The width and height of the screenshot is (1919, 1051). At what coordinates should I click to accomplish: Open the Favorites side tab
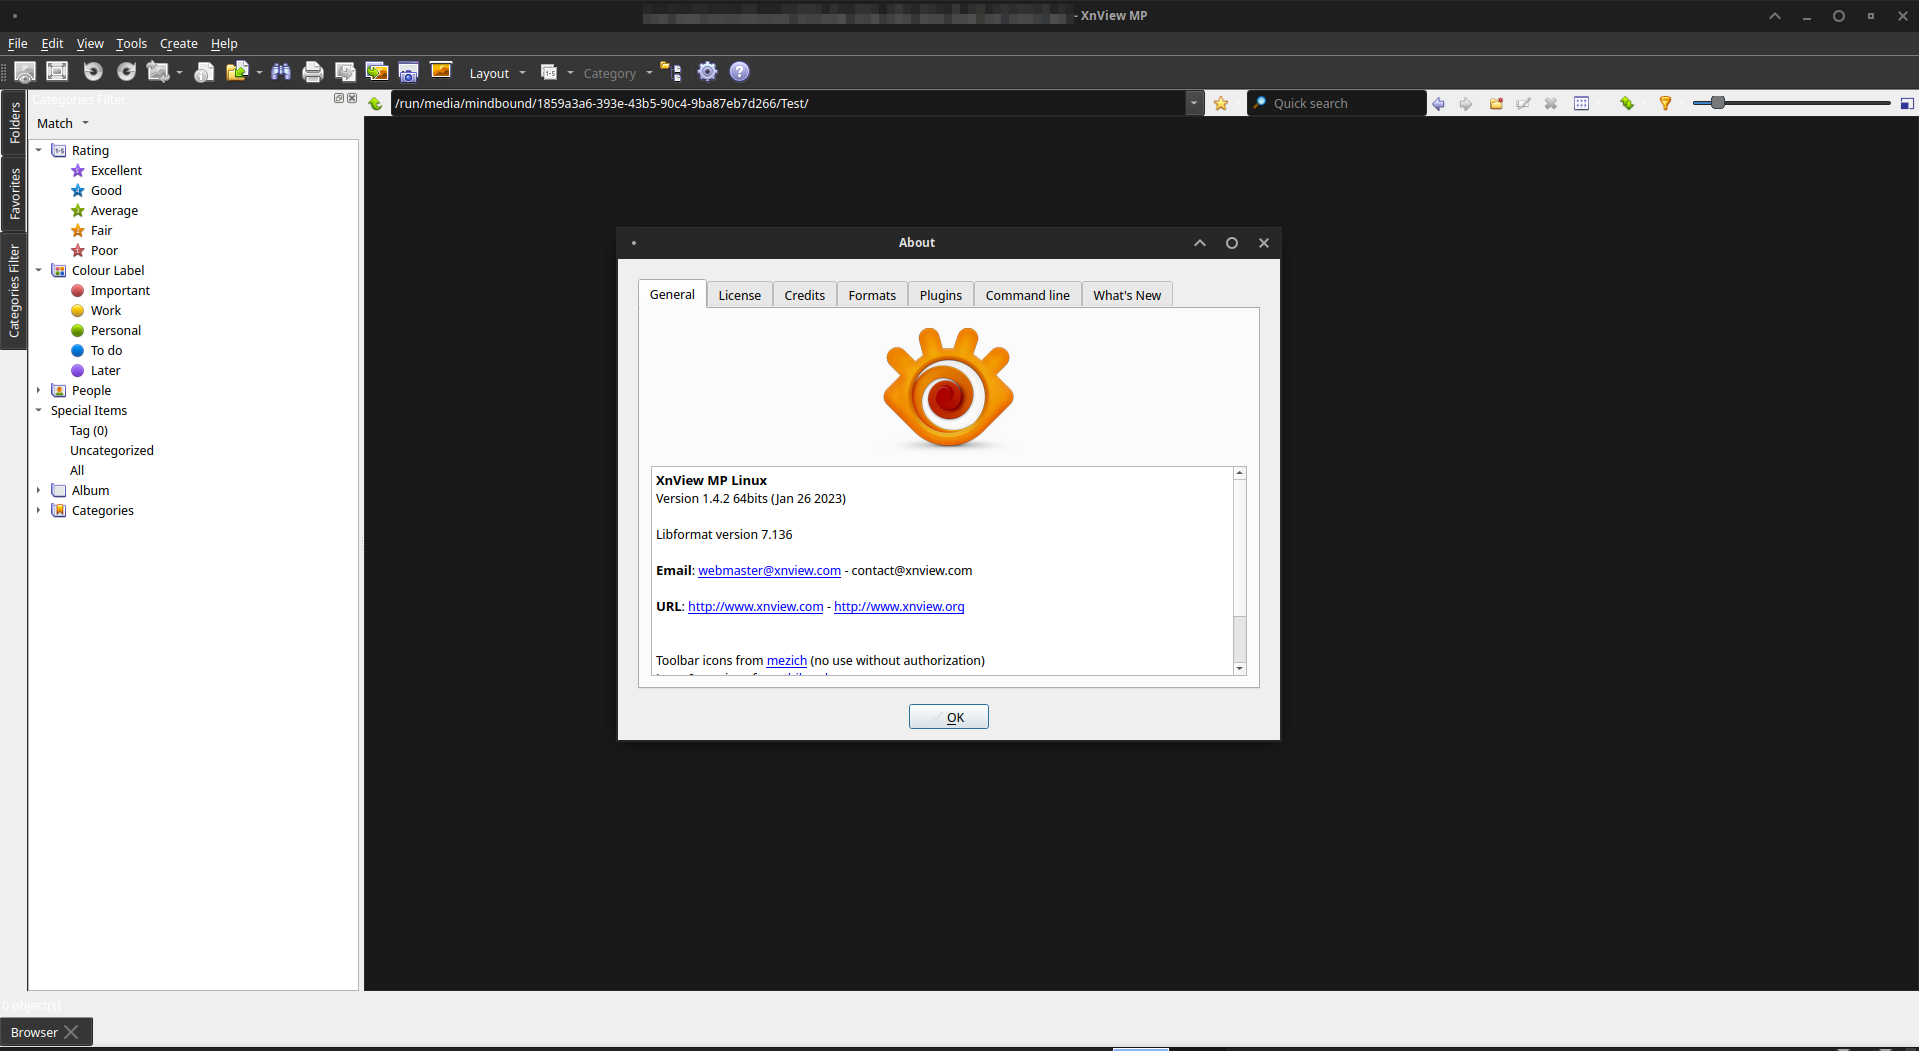pos(14,194)
